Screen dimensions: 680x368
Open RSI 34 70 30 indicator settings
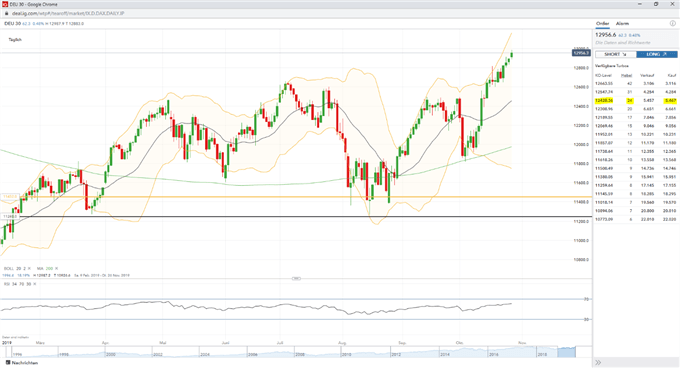coord(17,284)
